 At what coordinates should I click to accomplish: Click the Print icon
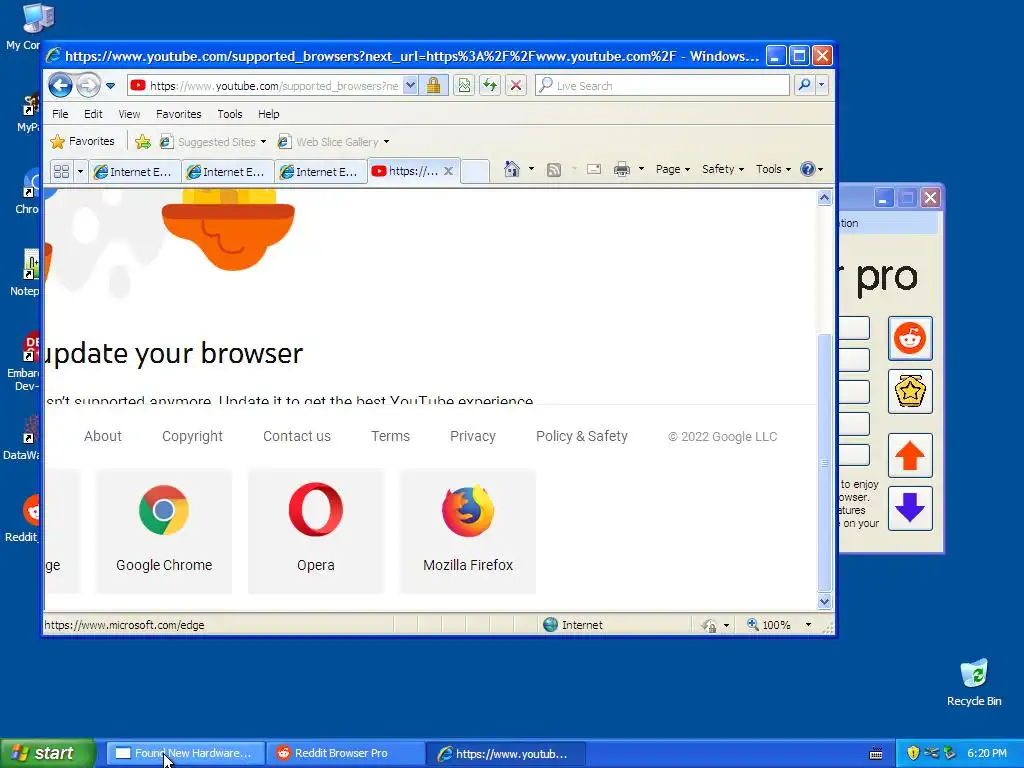(x=622, y=170)
